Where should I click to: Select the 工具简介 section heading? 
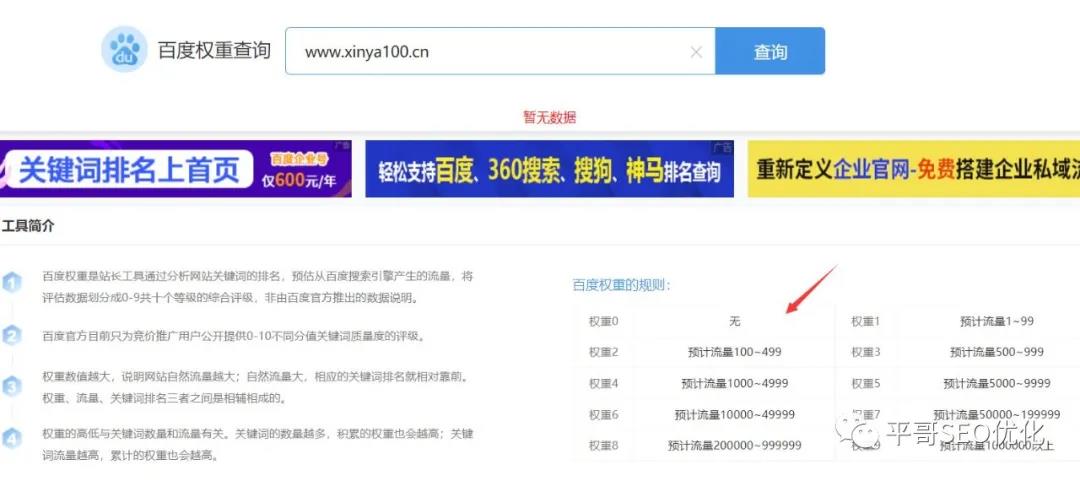[x=28, y=226]
